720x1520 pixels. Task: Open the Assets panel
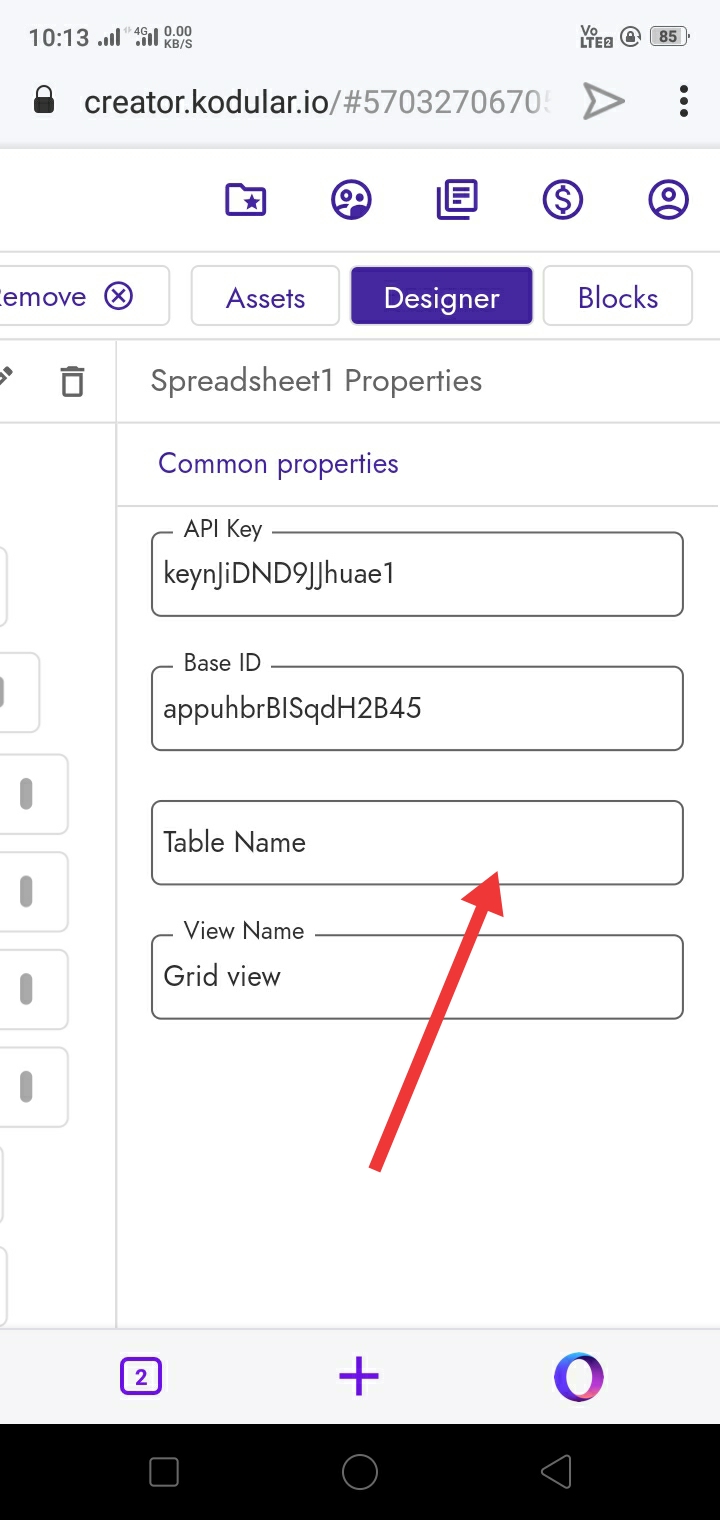pos(265,297)
